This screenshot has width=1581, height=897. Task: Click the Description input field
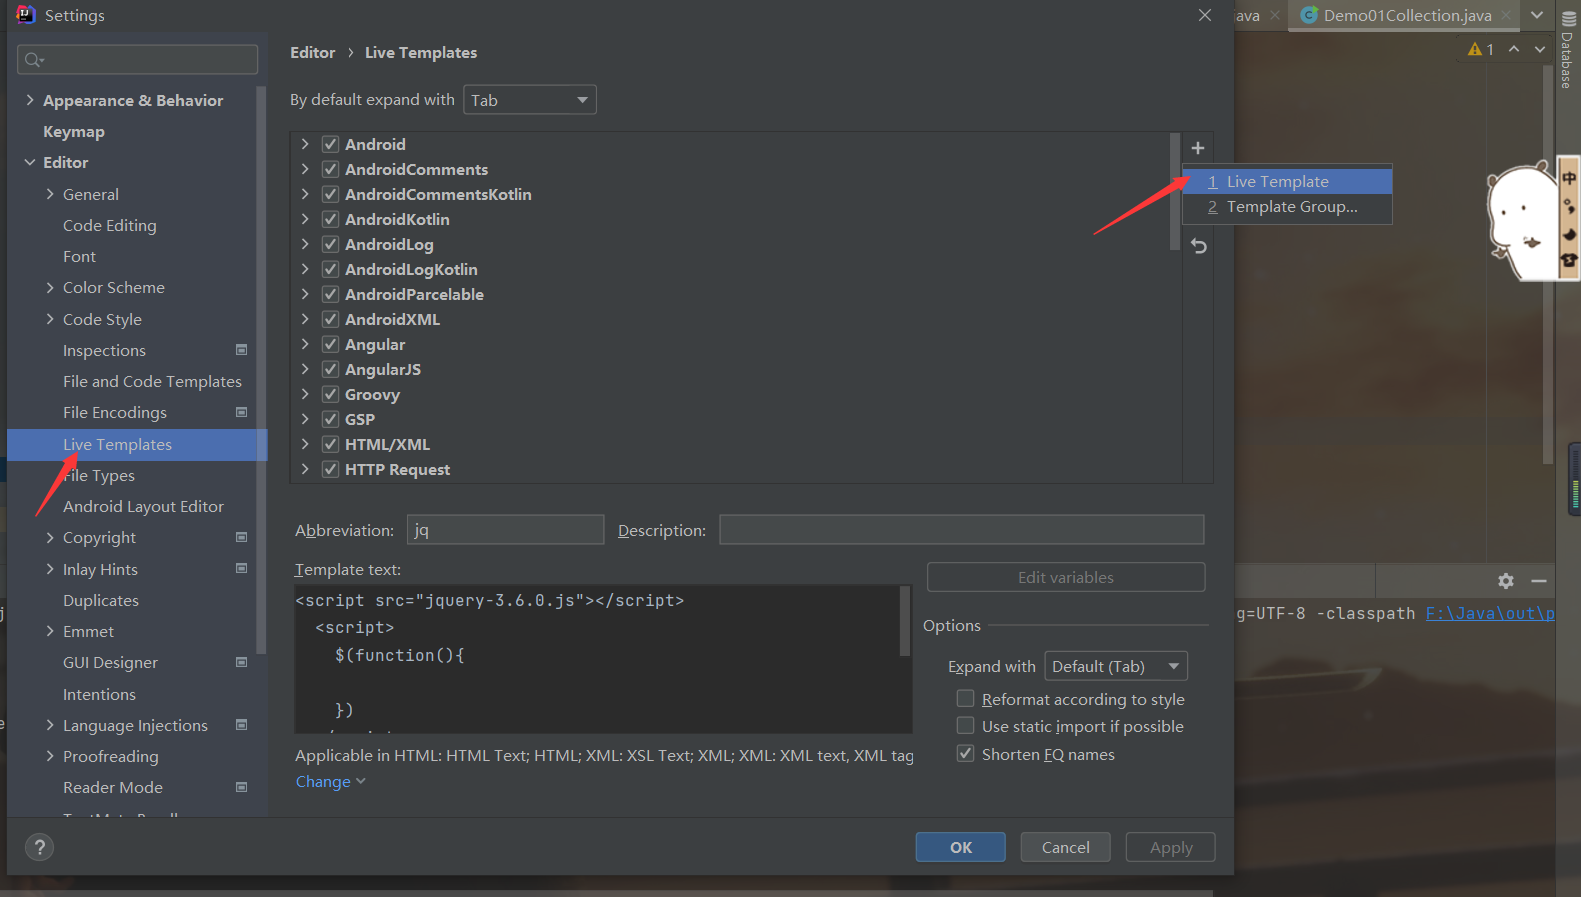[x=962, y=530]
